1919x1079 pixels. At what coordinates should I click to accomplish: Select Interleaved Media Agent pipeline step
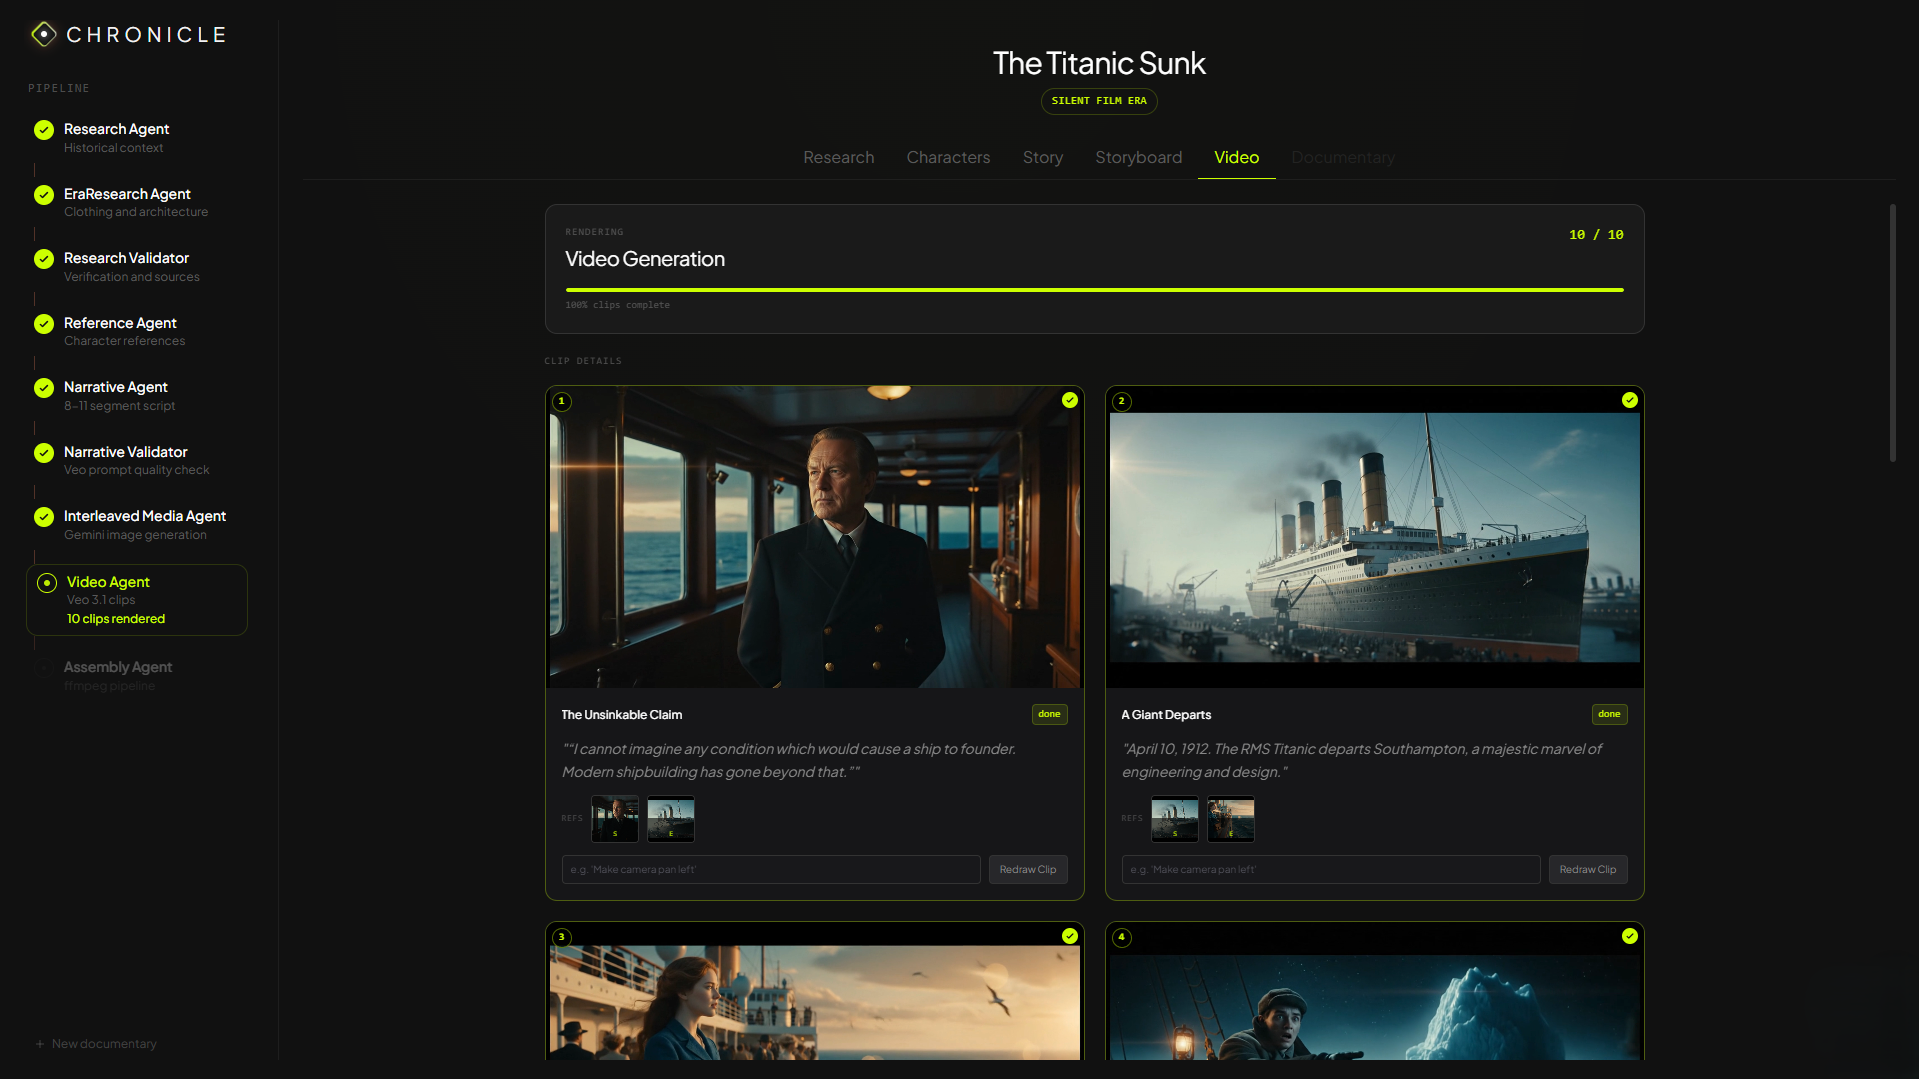(x=137, y=525)
